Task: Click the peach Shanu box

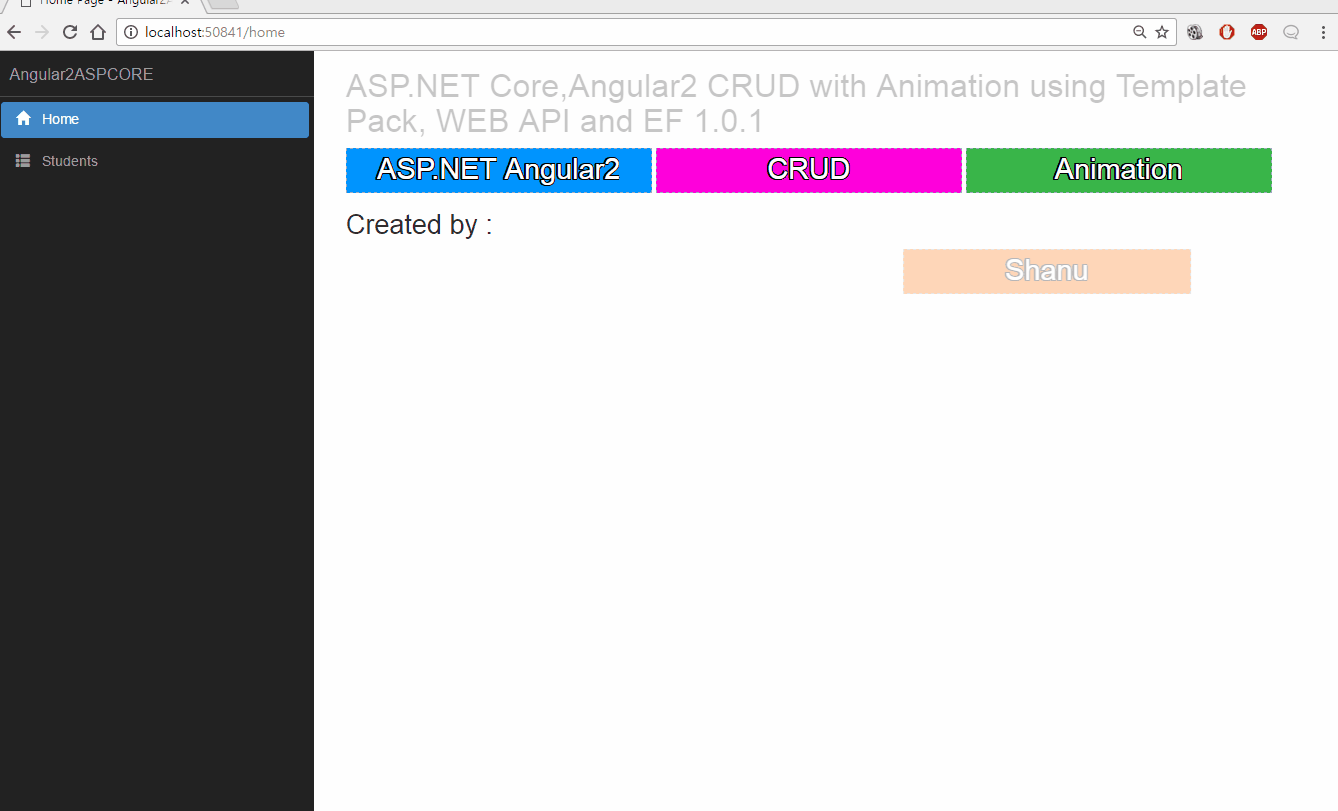Action: (1047, 271)
